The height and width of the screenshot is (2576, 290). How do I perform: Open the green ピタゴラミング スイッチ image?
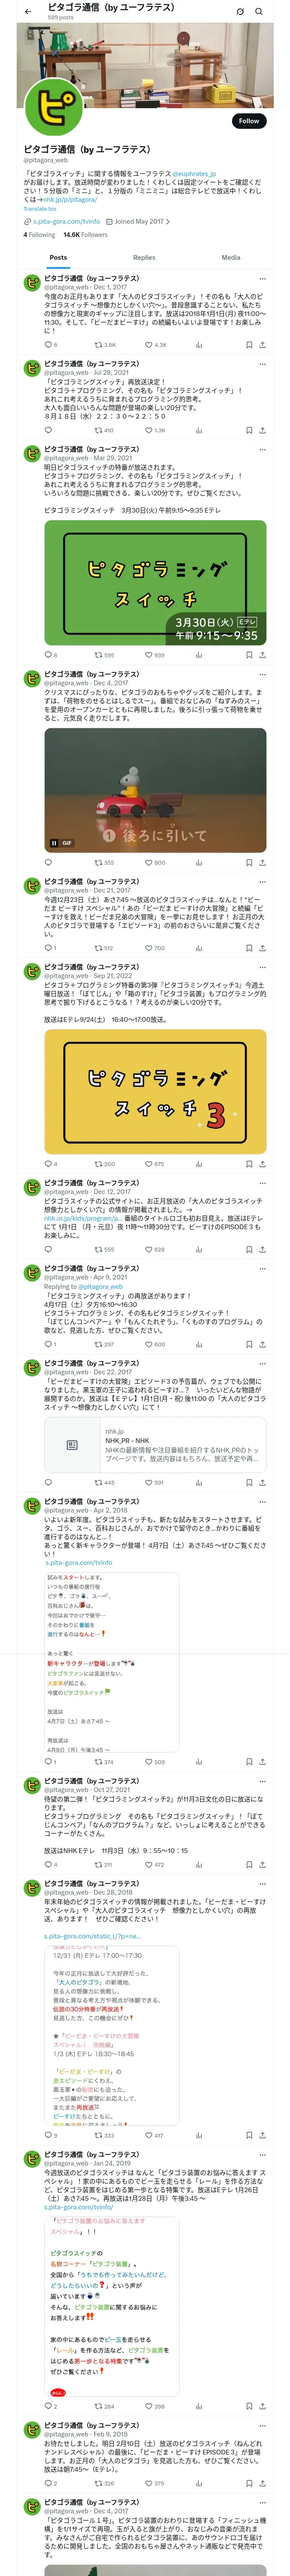point(155,582)
